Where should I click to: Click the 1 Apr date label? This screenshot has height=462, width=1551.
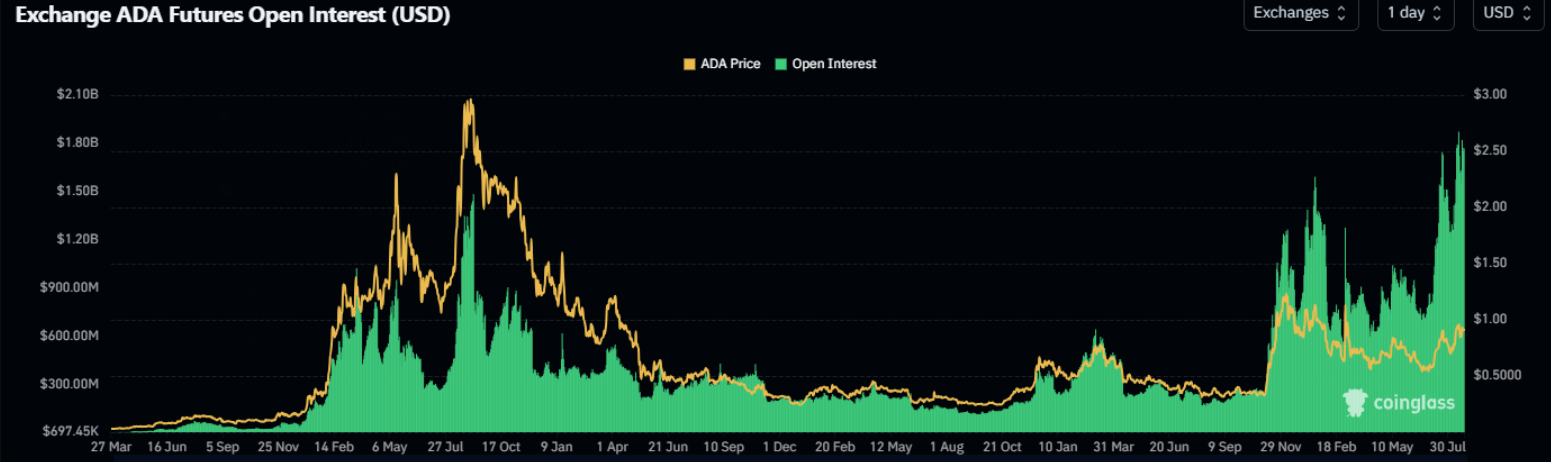(x=613, y=448)
